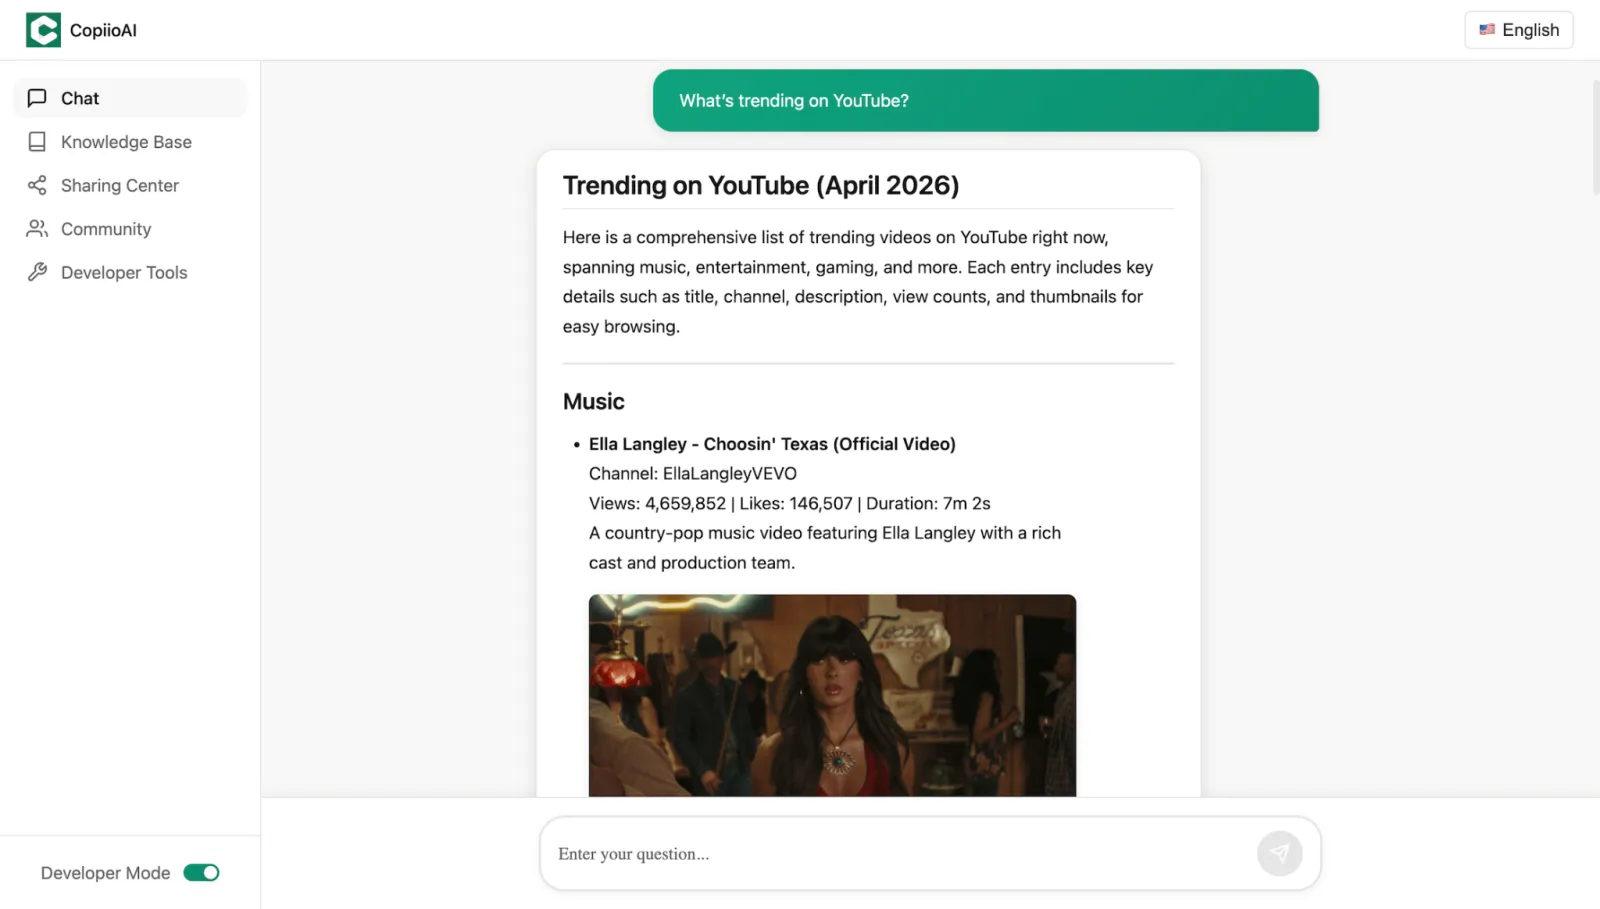The height and width of the screenshot is (909, 1600).
Task: Click the Ella Langley video thumbnail
Action: point(832,695)
